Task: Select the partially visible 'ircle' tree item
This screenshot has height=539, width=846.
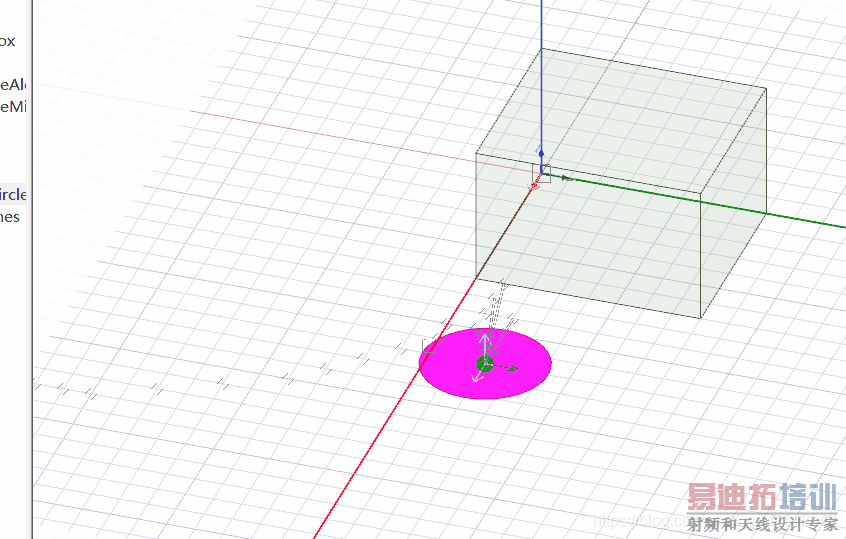Action: pyautogui.click(x=12, y=194)
